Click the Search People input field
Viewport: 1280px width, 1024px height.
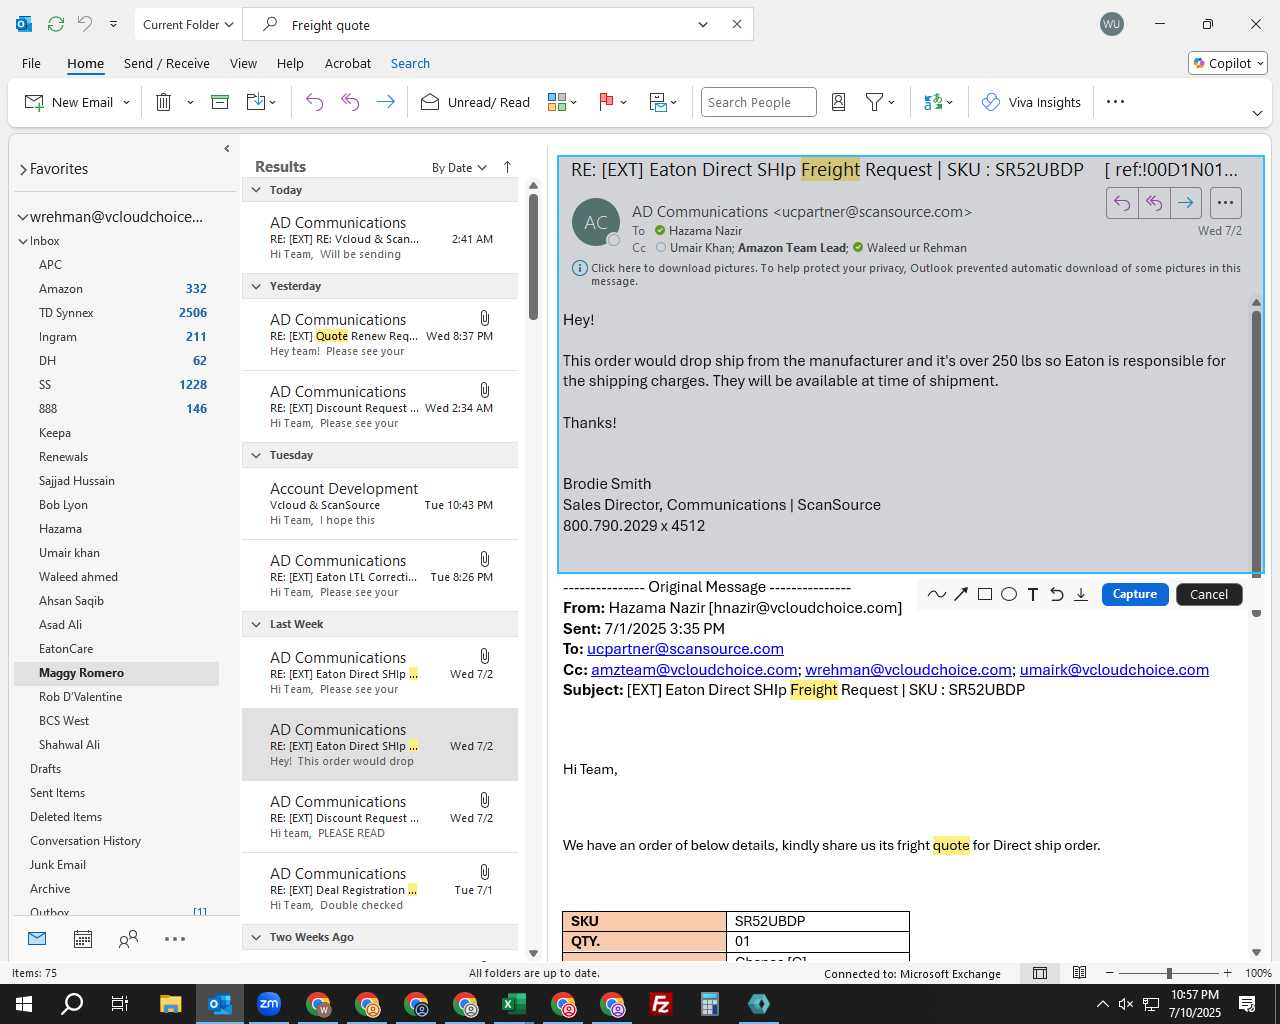(x=759, y=102)
